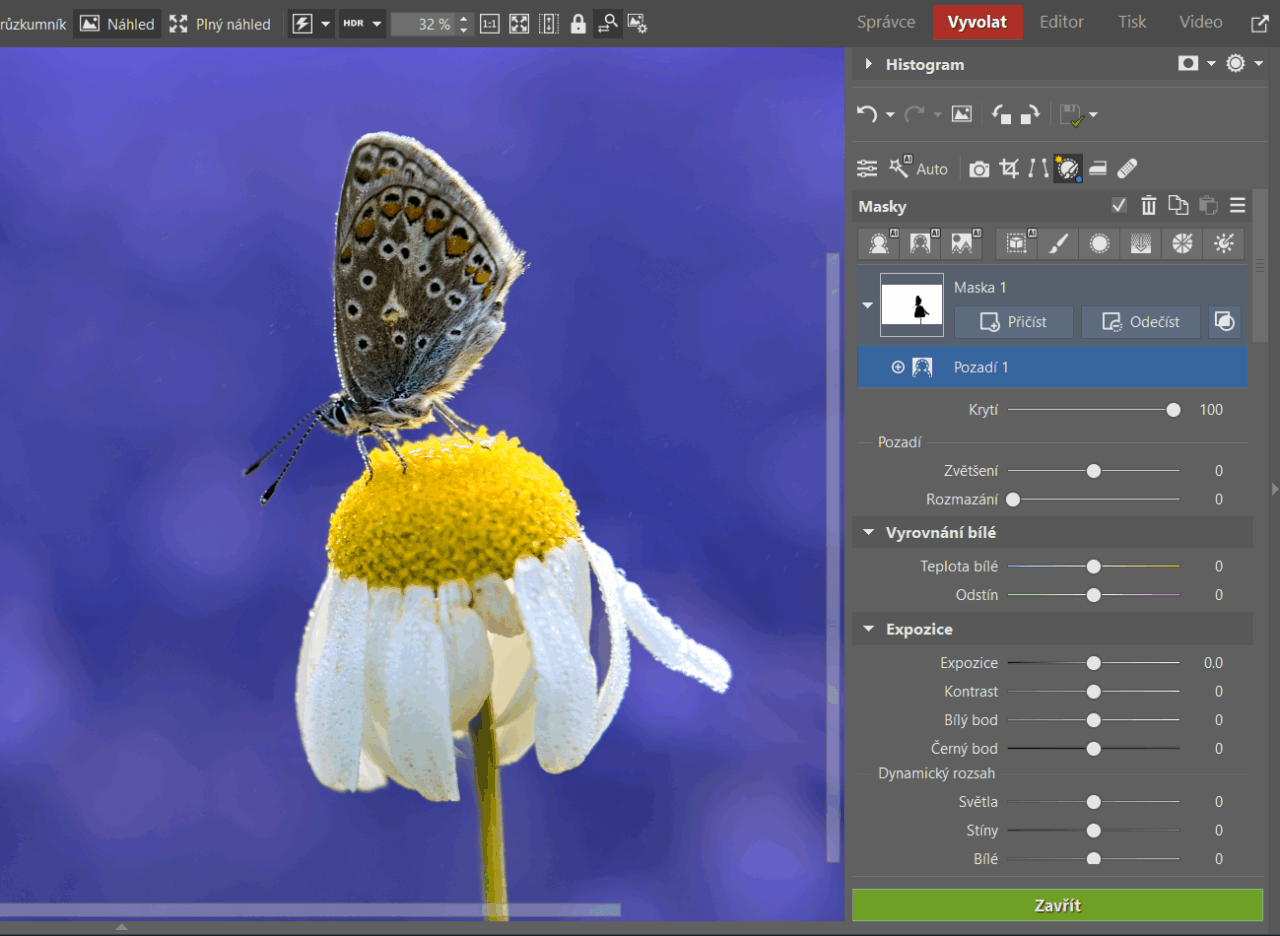Screen dimensions: 1280x936
Task: Select the AI subject mask tool
Action: pyautogui.click(x=879, y=243)
